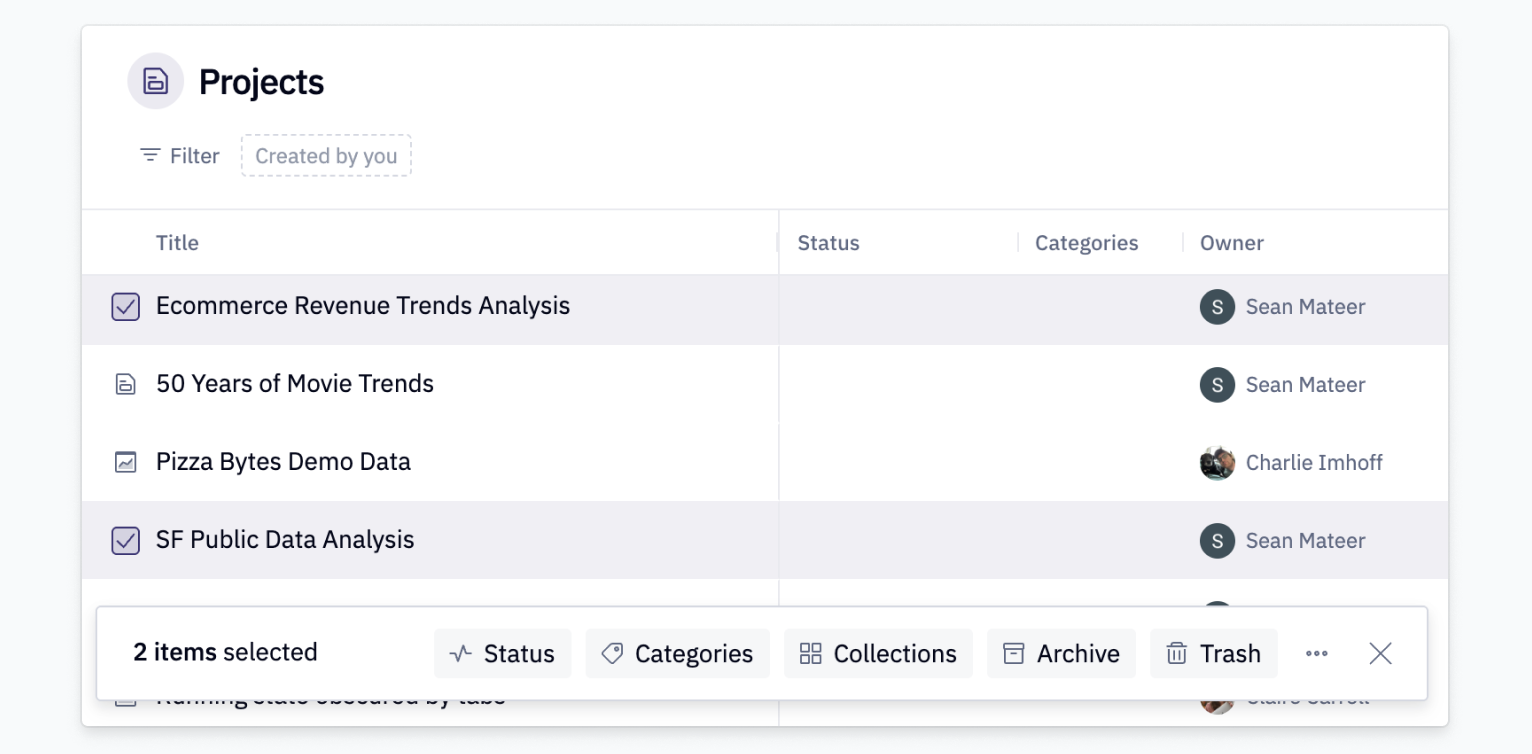The width and height of the screenshot is (1532, 754).
Task: Click the "2 items selected" label
Action: (225, 652)
